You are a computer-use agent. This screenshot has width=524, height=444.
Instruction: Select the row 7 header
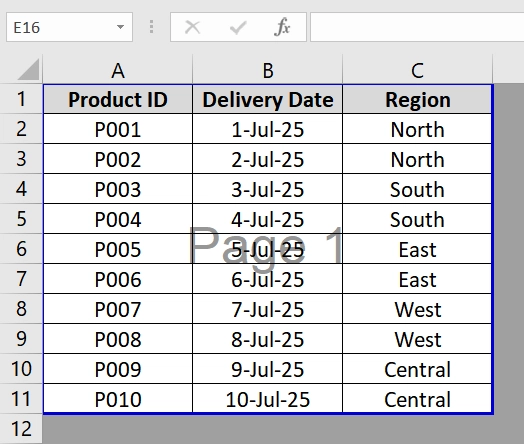21,279
